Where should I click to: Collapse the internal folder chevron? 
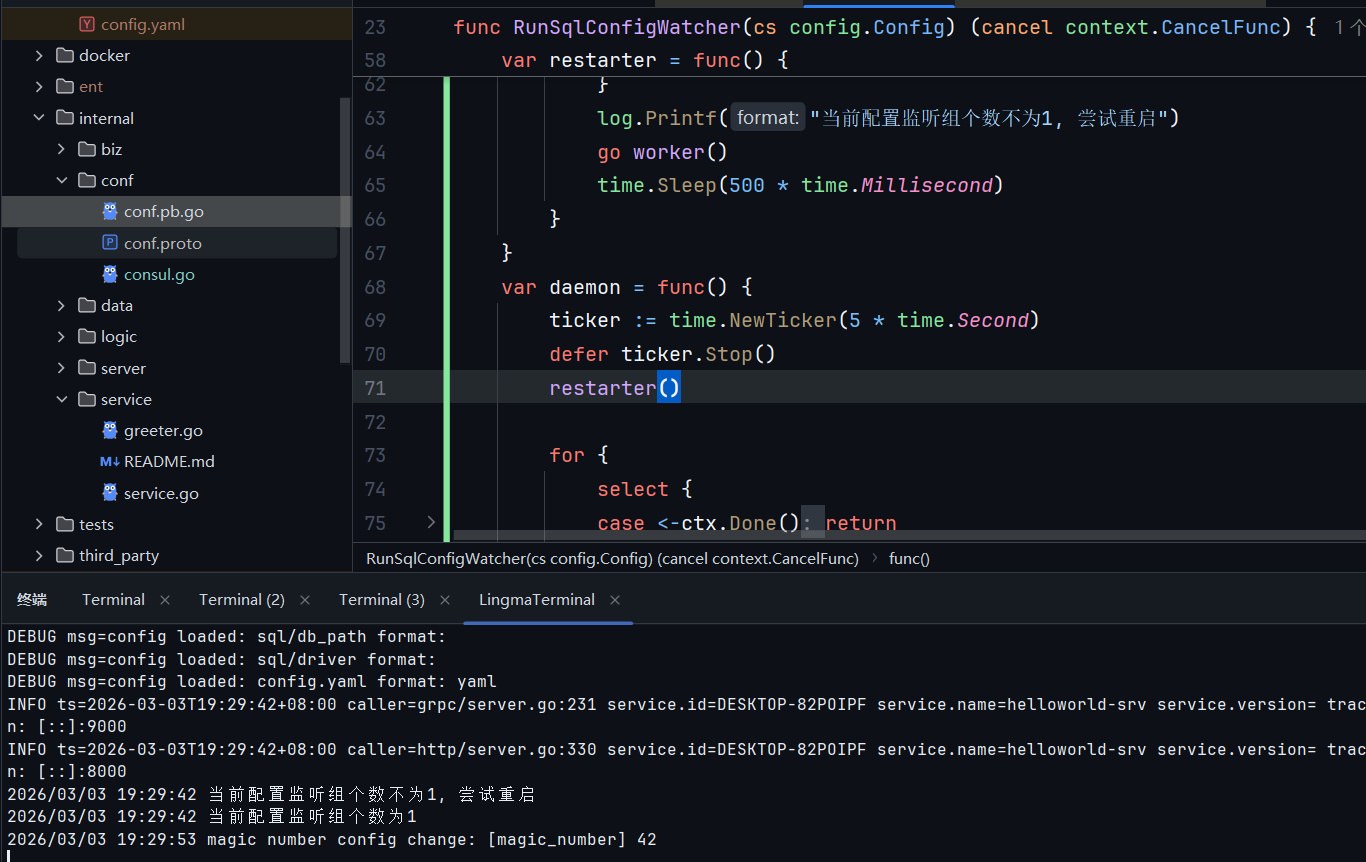point(39,118)
